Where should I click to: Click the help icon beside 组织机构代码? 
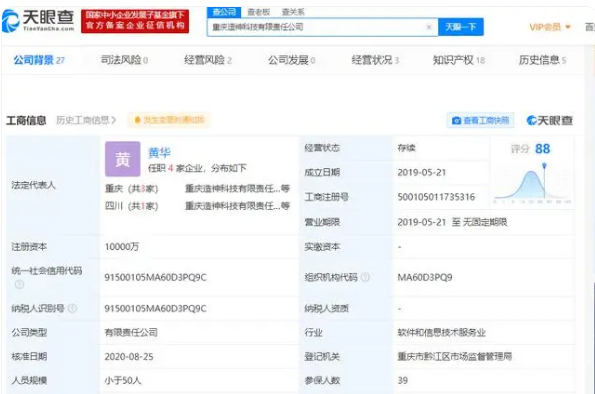(365, 277)
